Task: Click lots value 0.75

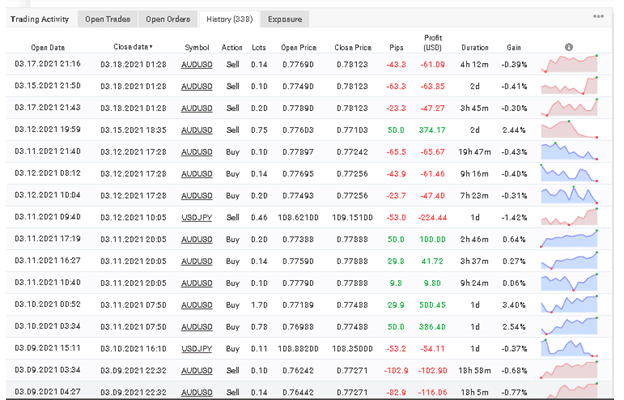Action: tap(259, 130)
